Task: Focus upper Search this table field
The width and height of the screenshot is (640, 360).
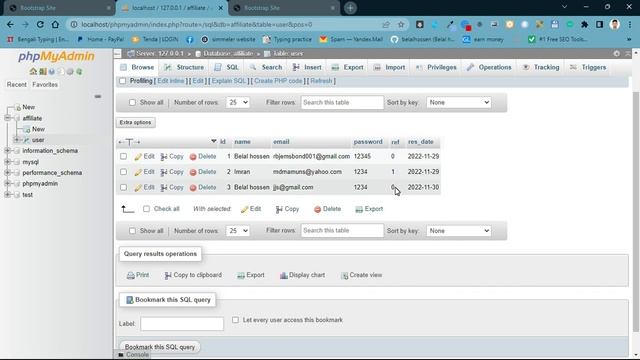Action: pos(342,102)
